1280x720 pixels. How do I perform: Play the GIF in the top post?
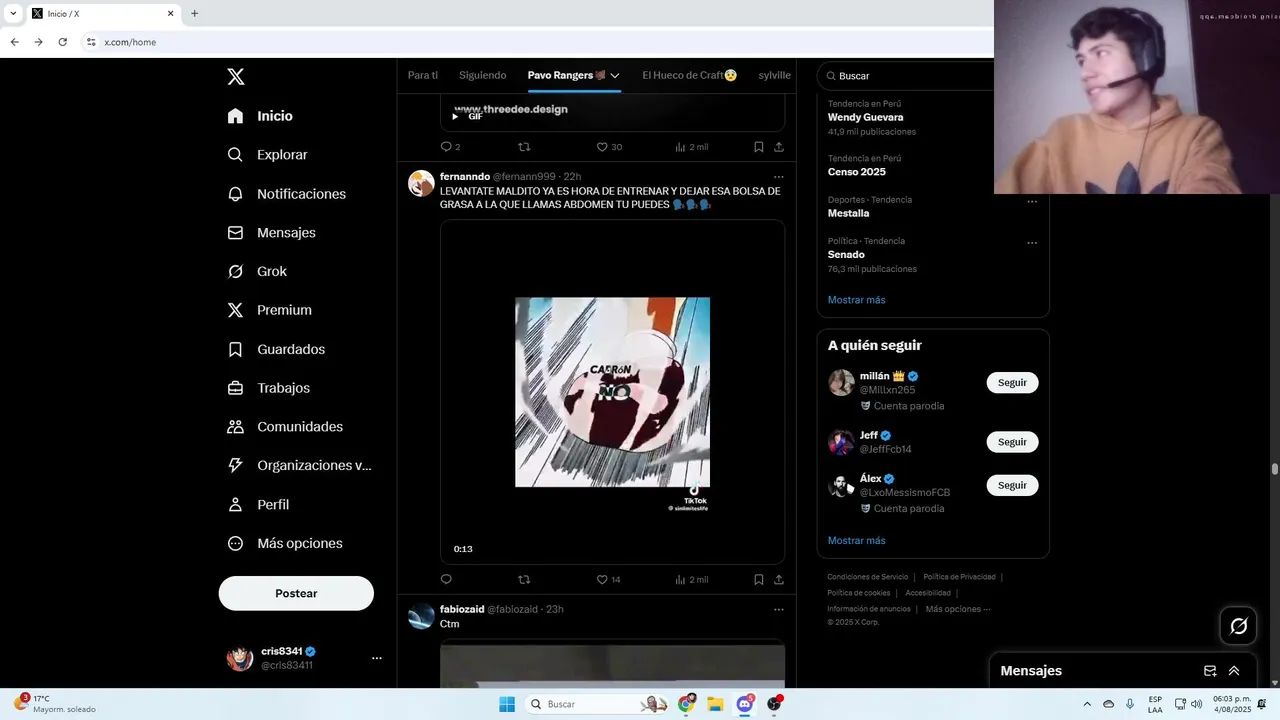point(455,116)
